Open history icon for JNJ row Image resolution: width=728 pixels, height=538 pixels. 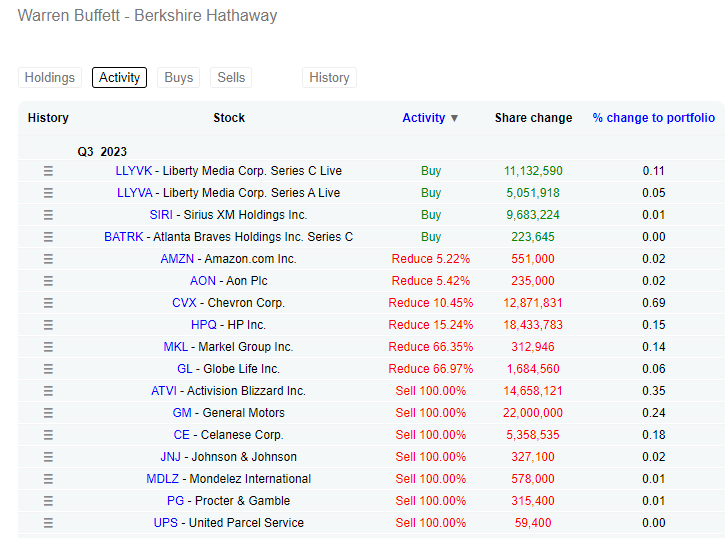(48, 457)
